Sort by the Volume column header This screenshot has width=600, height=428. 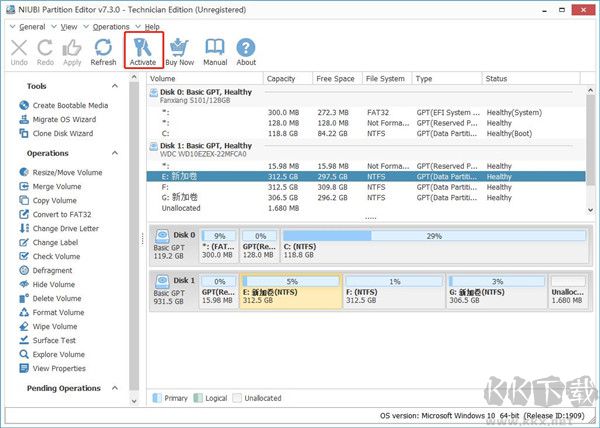pyautogui.click(x=205, y=78)
